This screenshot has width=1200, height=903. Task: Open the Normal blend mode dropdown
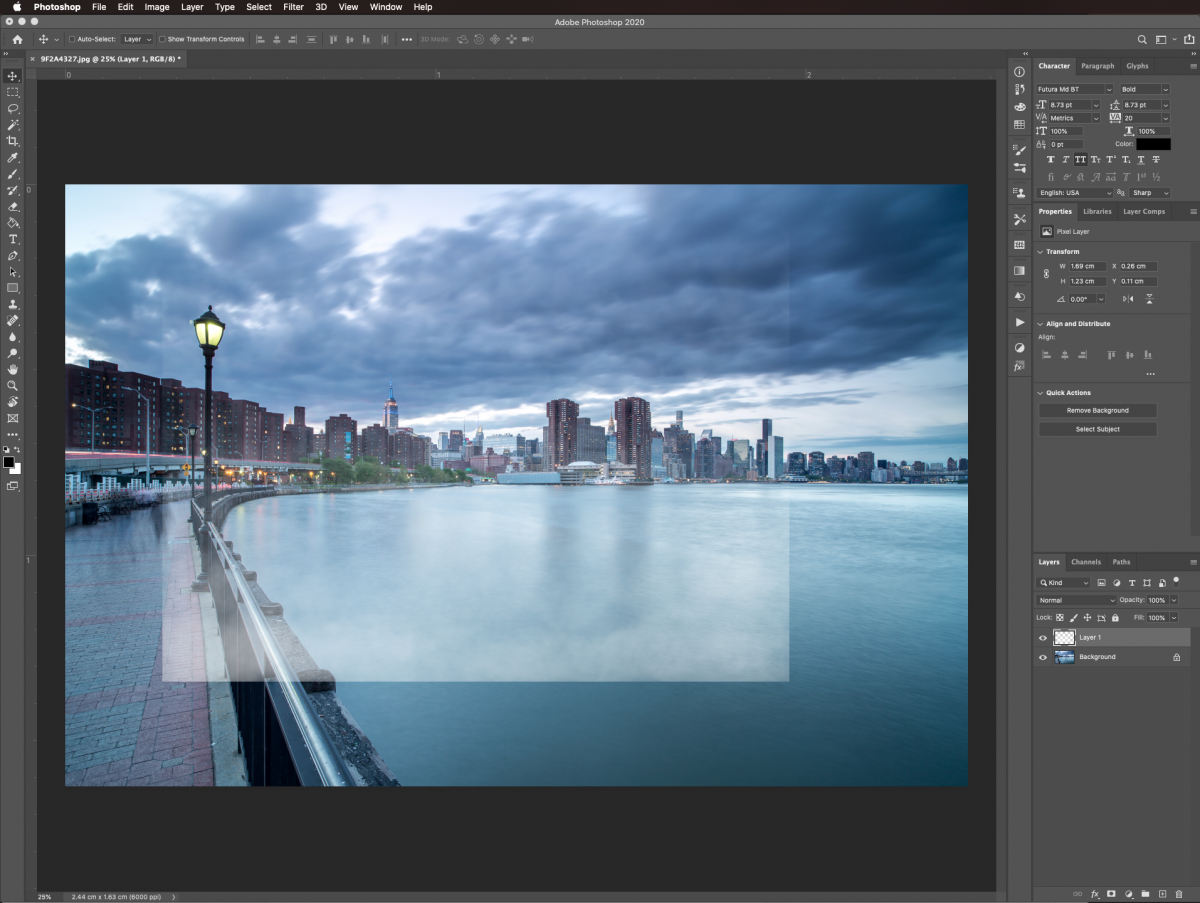(x=1076, y=600)
